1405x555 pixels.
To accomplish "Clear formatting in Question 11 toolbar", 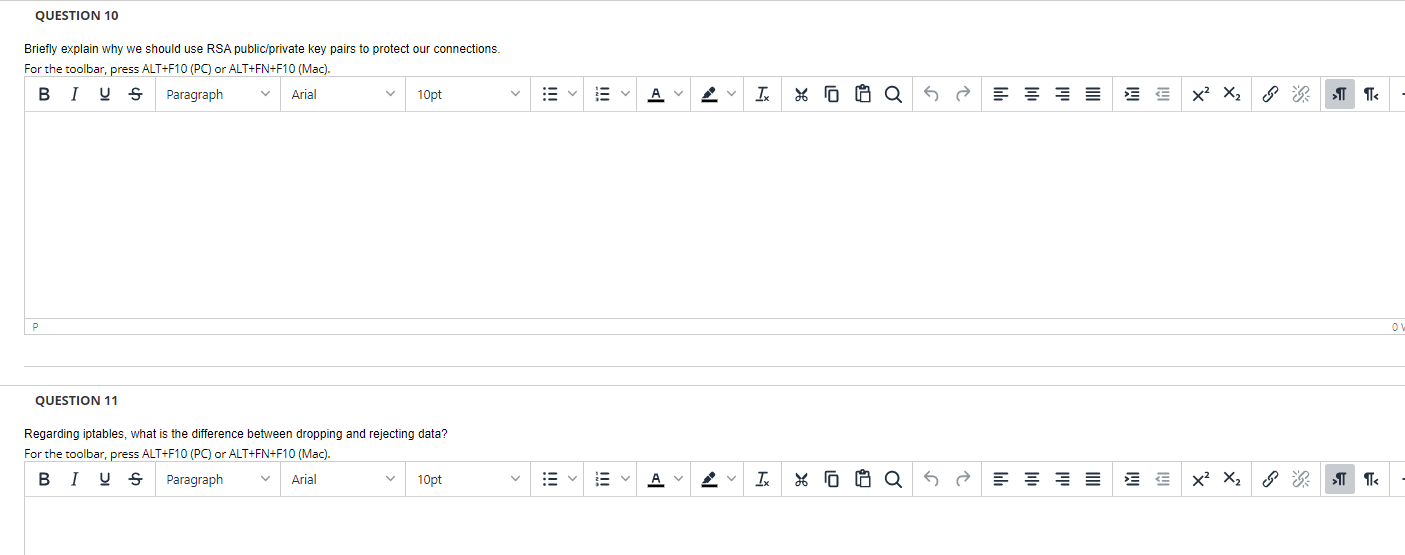I will click(x=762, y=479).
